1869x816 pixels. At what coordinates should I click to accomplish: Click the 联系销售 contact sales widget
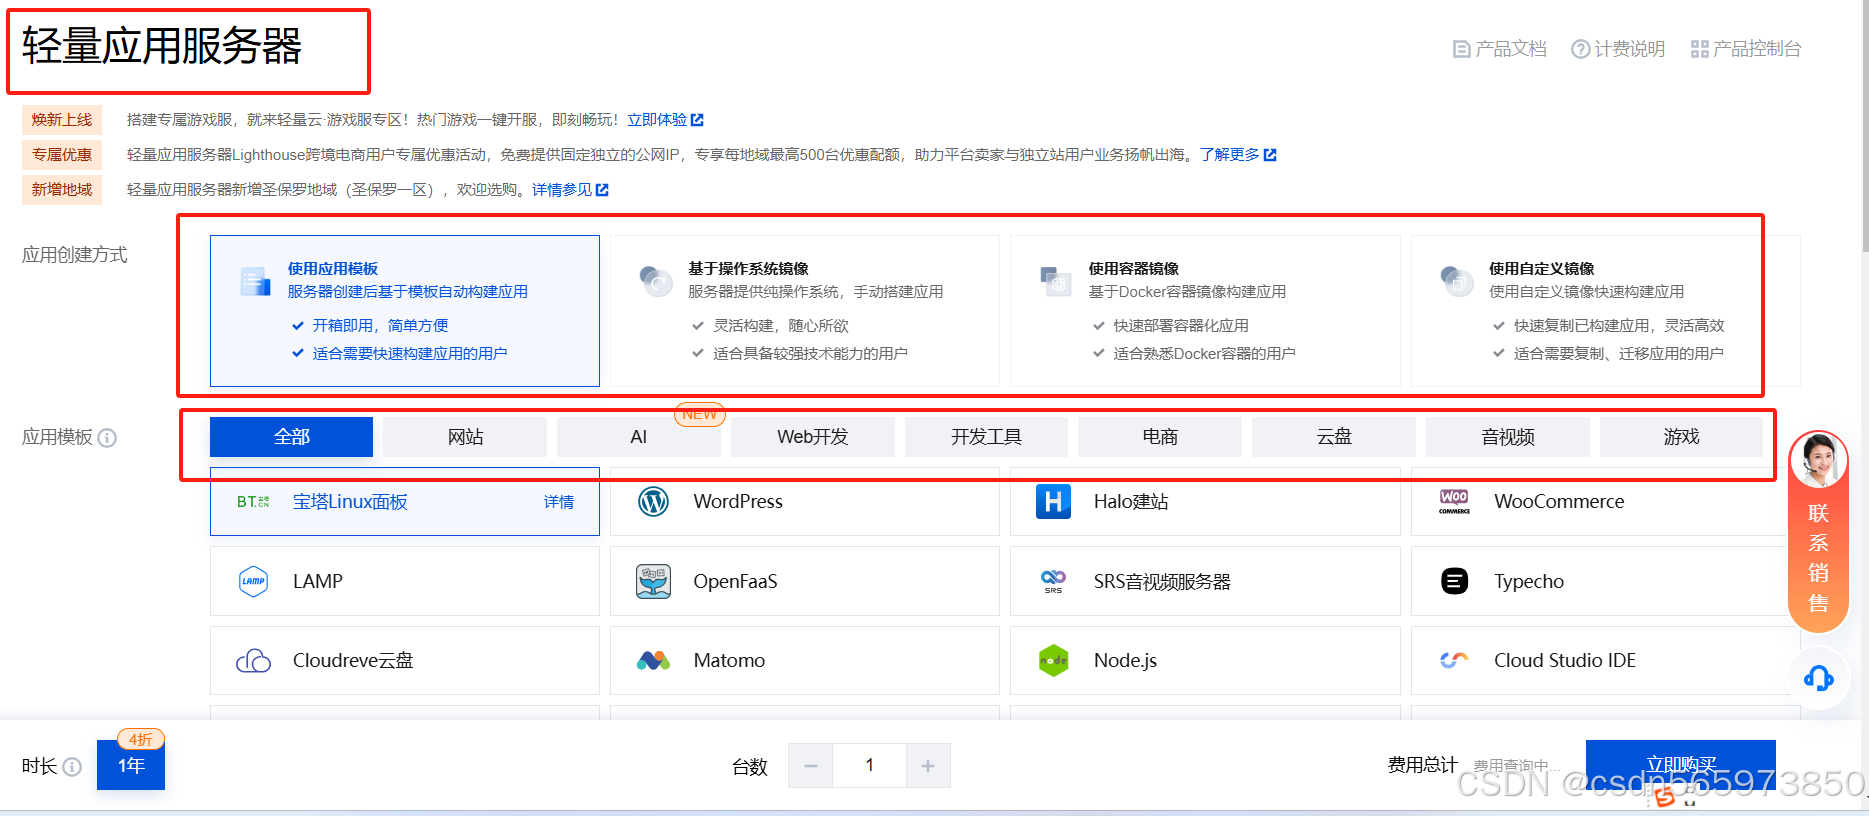(x=1818, y=531)
